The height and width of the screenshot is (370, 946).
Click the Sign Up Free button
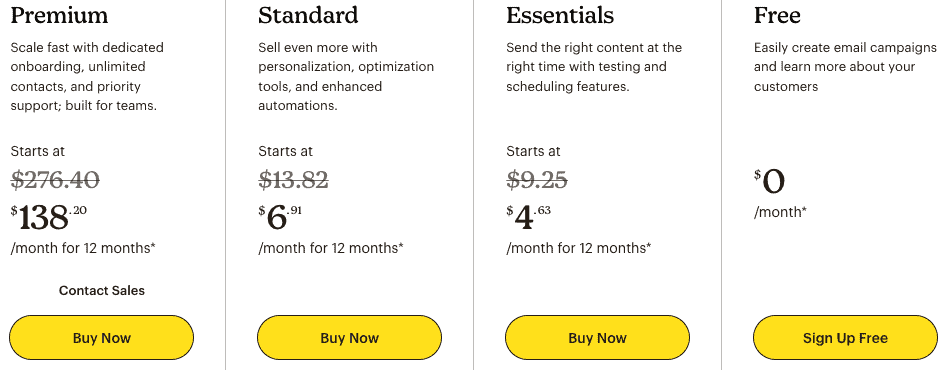[x=845, y=337]
